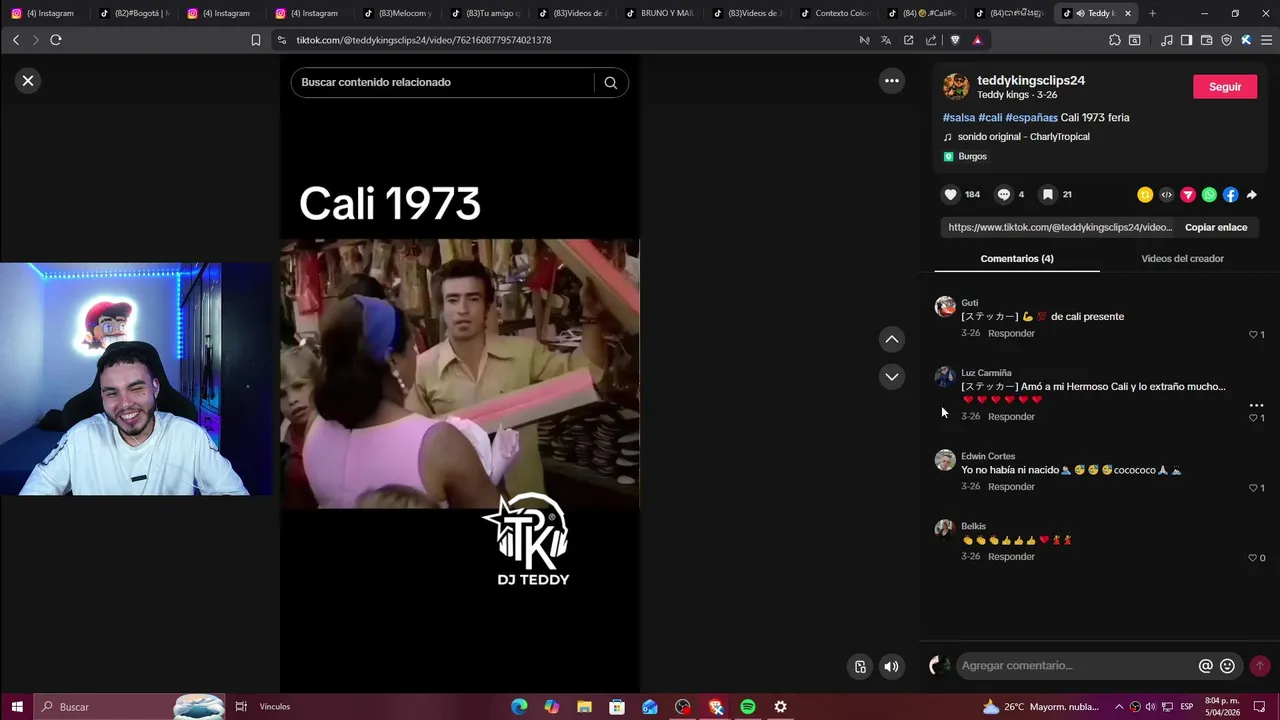This screenshot has width=1280, height=720.
Task: Close the TikTok video viewer with X
Action: coord(28,81)
